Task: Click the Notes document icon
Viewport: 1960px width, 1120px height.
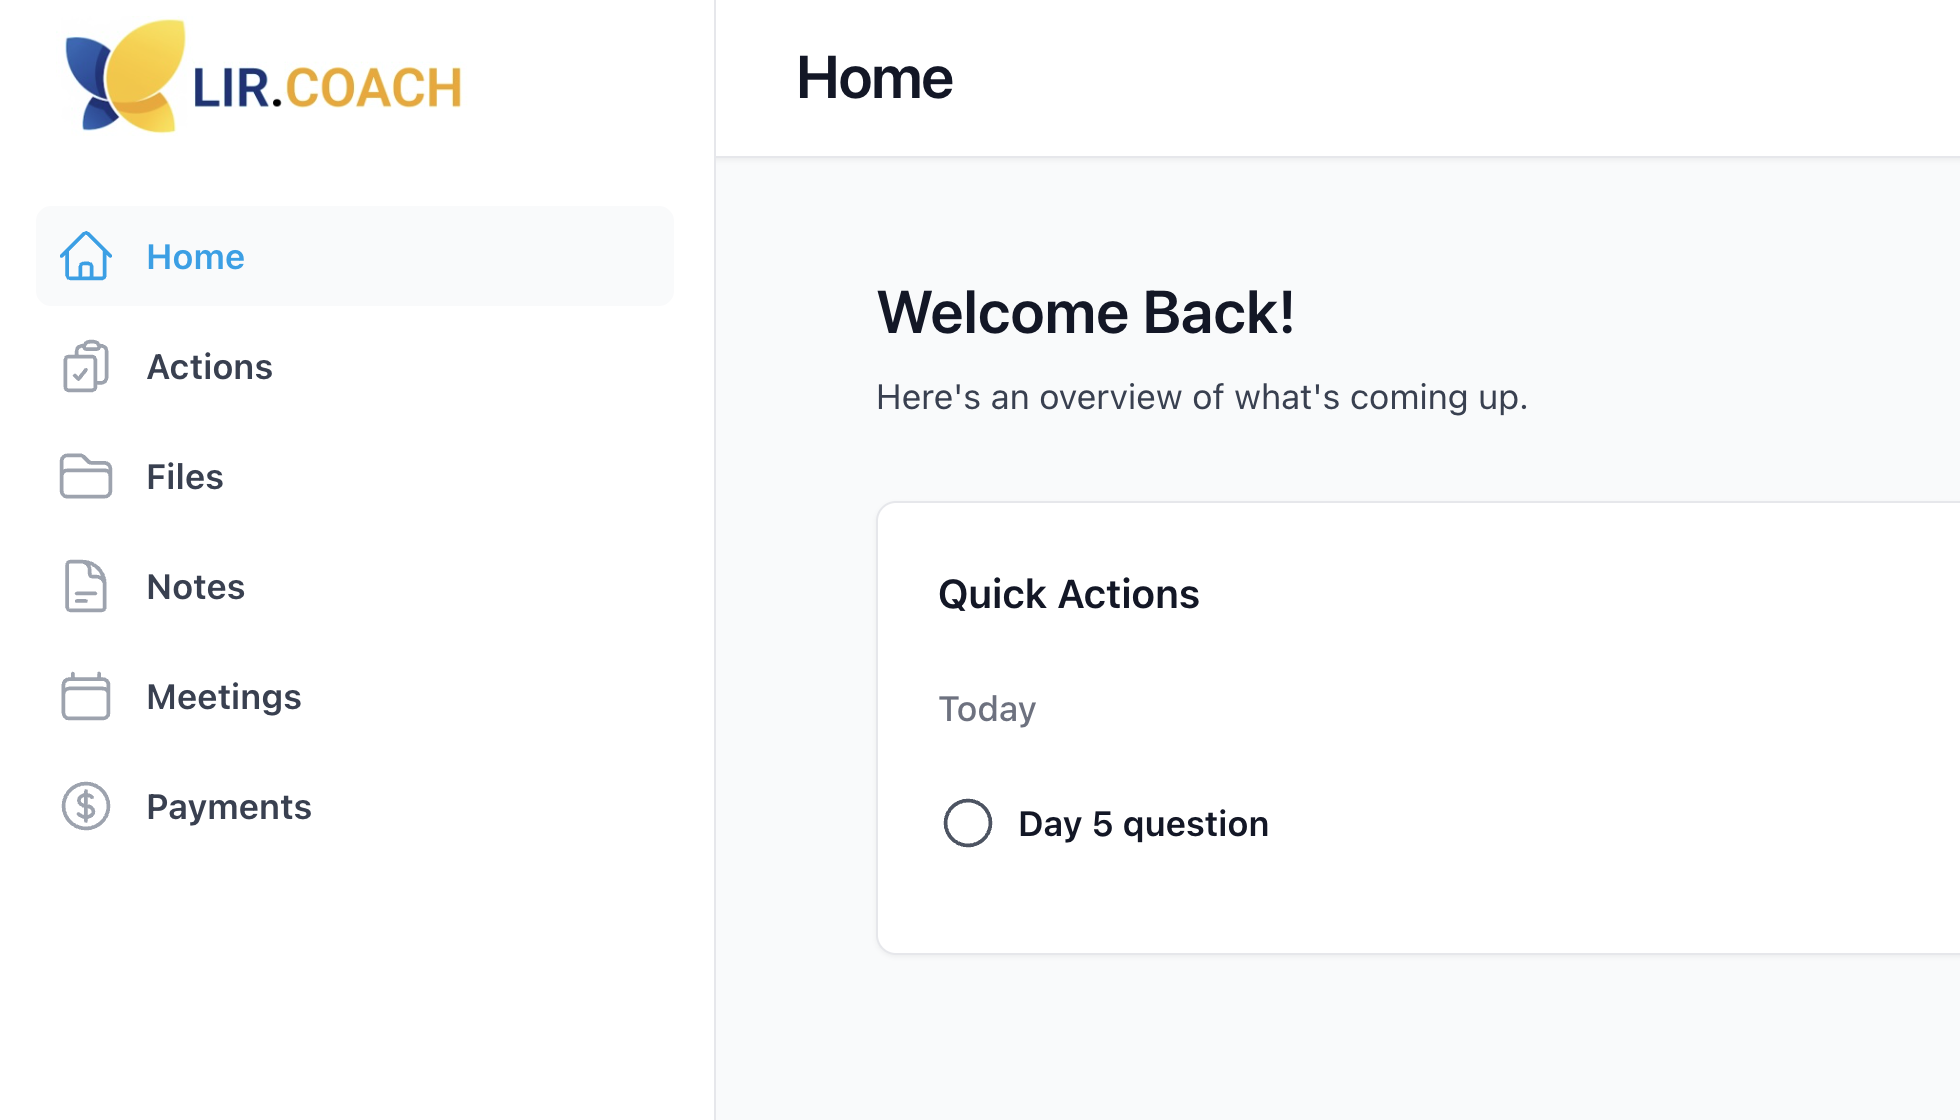Action: click(86, 587)
